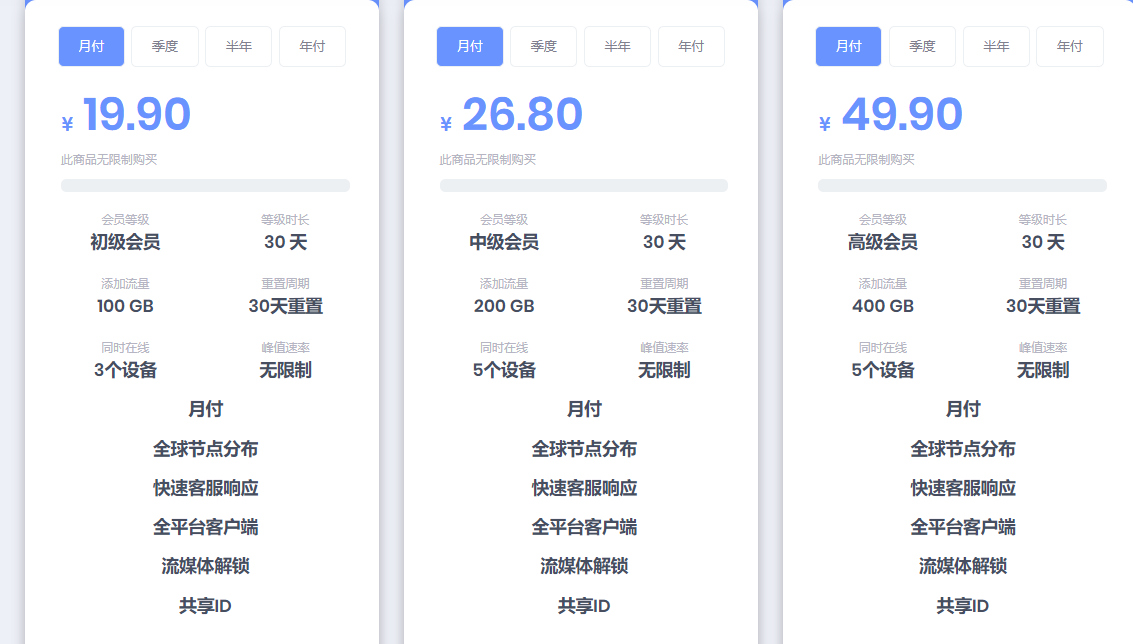Image resolution: width=1133 pixels, height=644 pixels.
Task: Click 此商品无限制购买 note under ¥19.90
Action: click(x=109, y=160)
